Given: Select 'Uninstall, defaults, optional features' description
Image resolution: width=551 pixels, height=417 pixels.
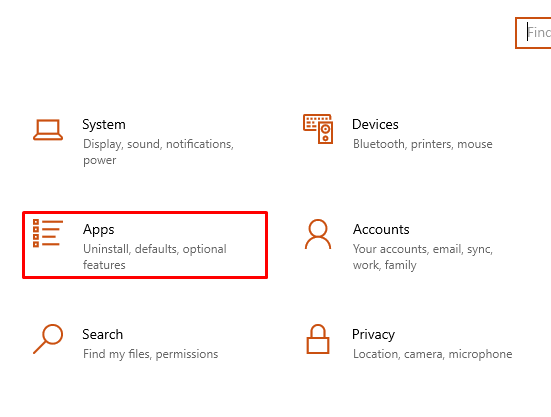Looking at the screenshot, I should 155,257.
